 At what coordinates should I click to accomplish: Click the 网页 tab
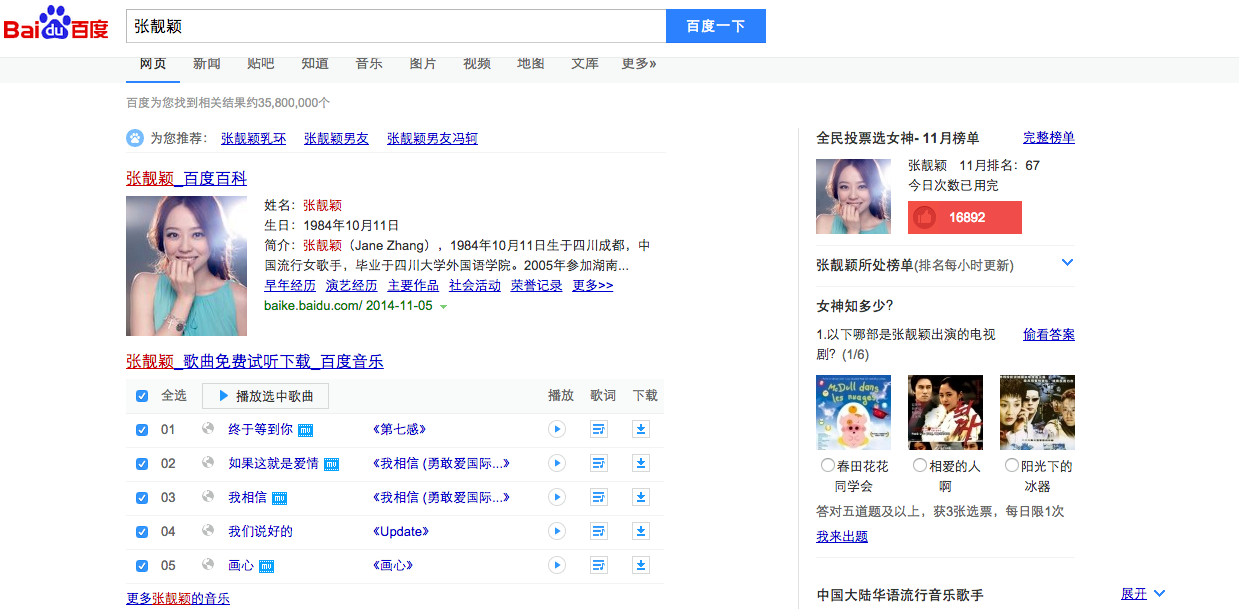tap(153, 64)
